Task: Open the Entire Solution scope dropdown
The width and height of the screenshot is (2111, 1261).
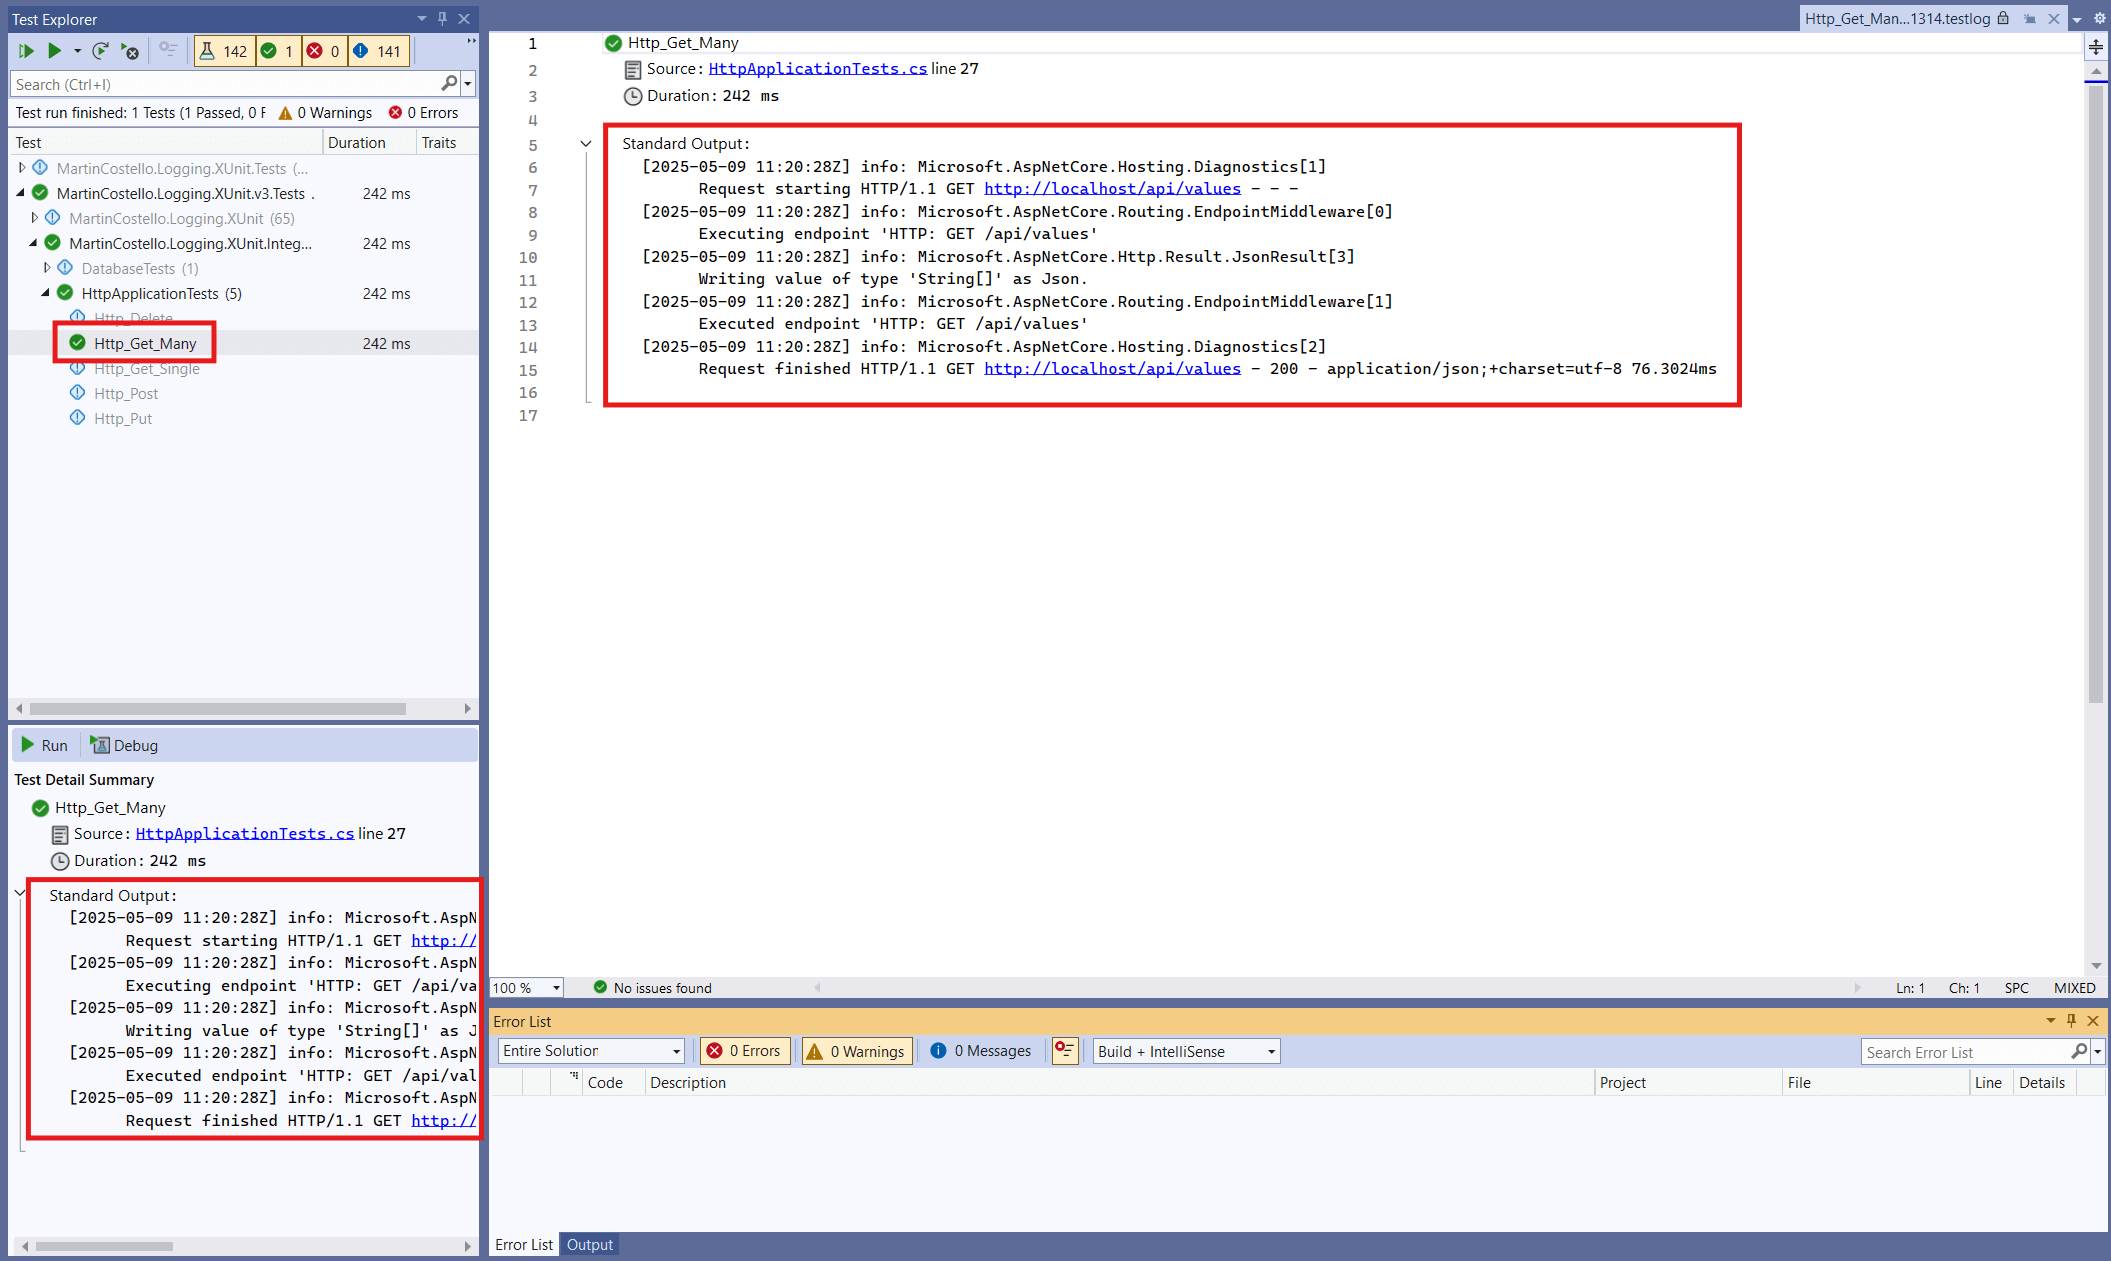Action: [x=591, y=1051]
